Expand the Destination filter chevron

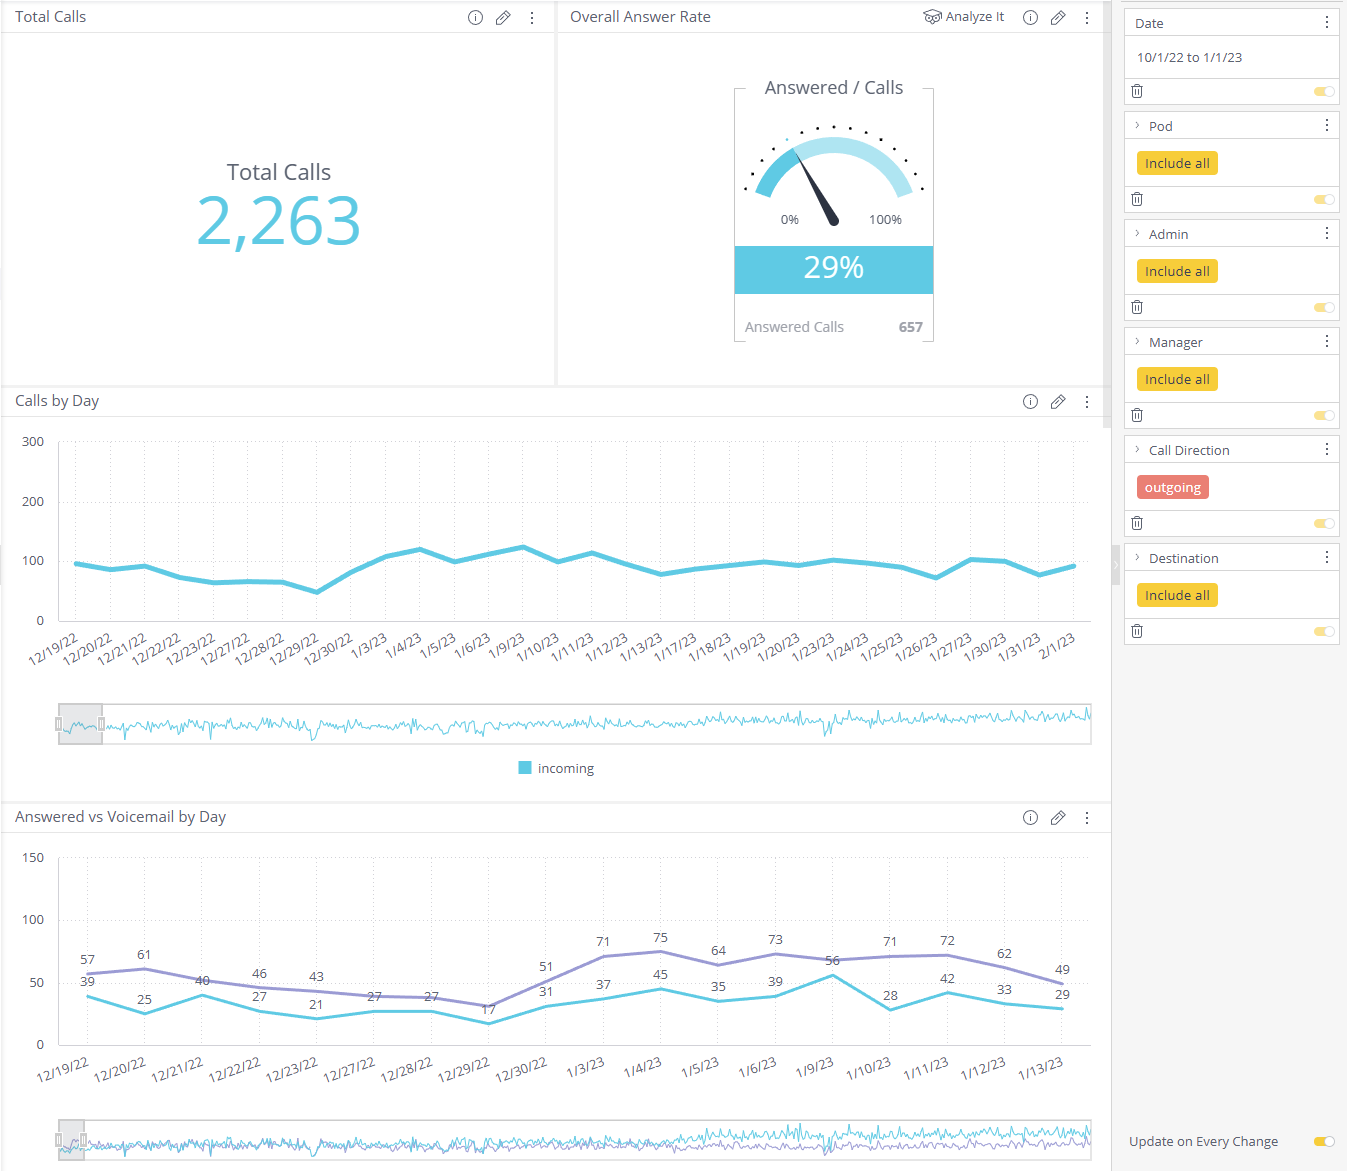point(1137,558)
